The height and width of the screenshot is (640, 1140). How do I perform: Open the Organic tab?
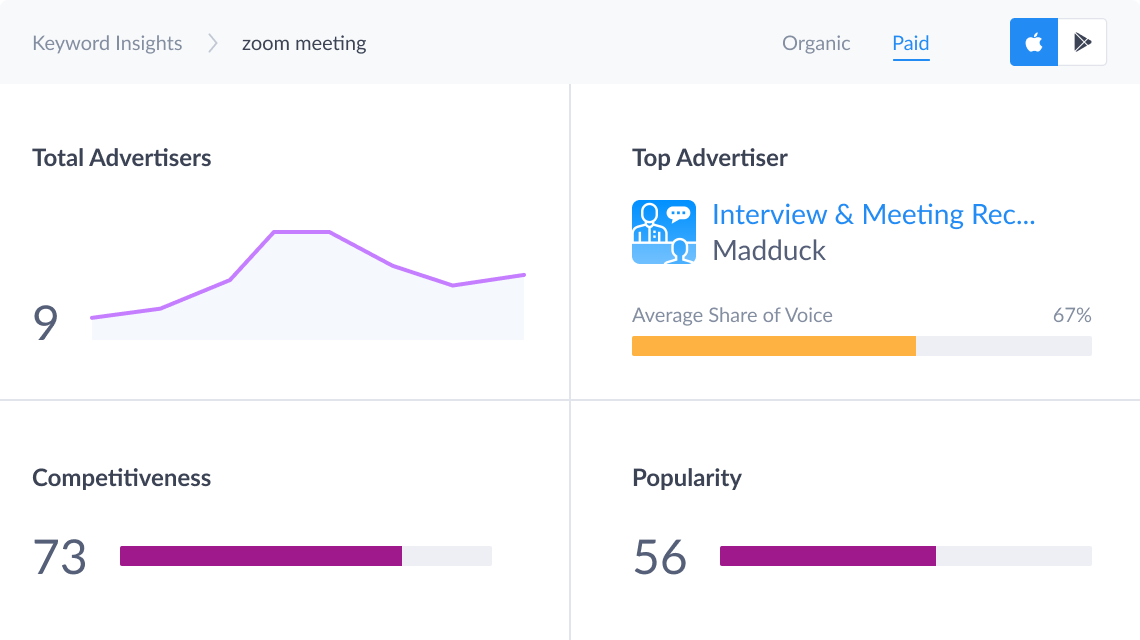coord(816,43)
